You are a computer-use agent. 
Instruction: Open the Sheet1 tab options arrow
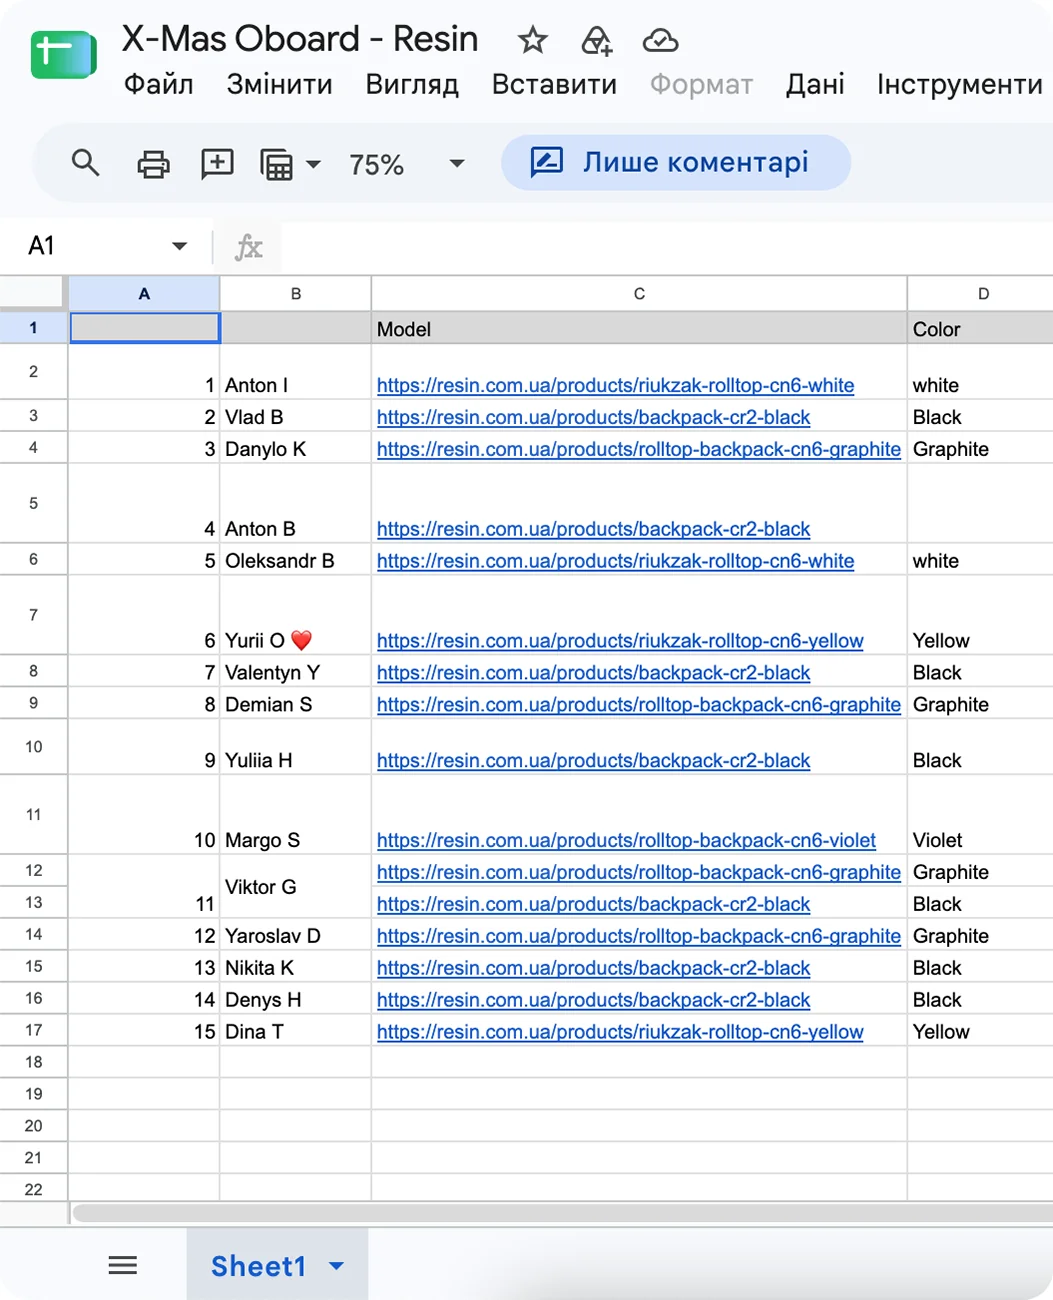click(337, 1266)
